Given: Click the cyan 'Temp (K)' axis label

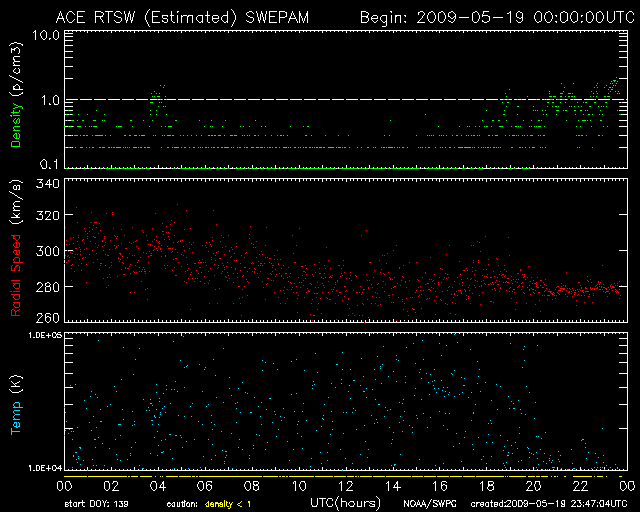Looking at the screenshot, I should (16, 405).
